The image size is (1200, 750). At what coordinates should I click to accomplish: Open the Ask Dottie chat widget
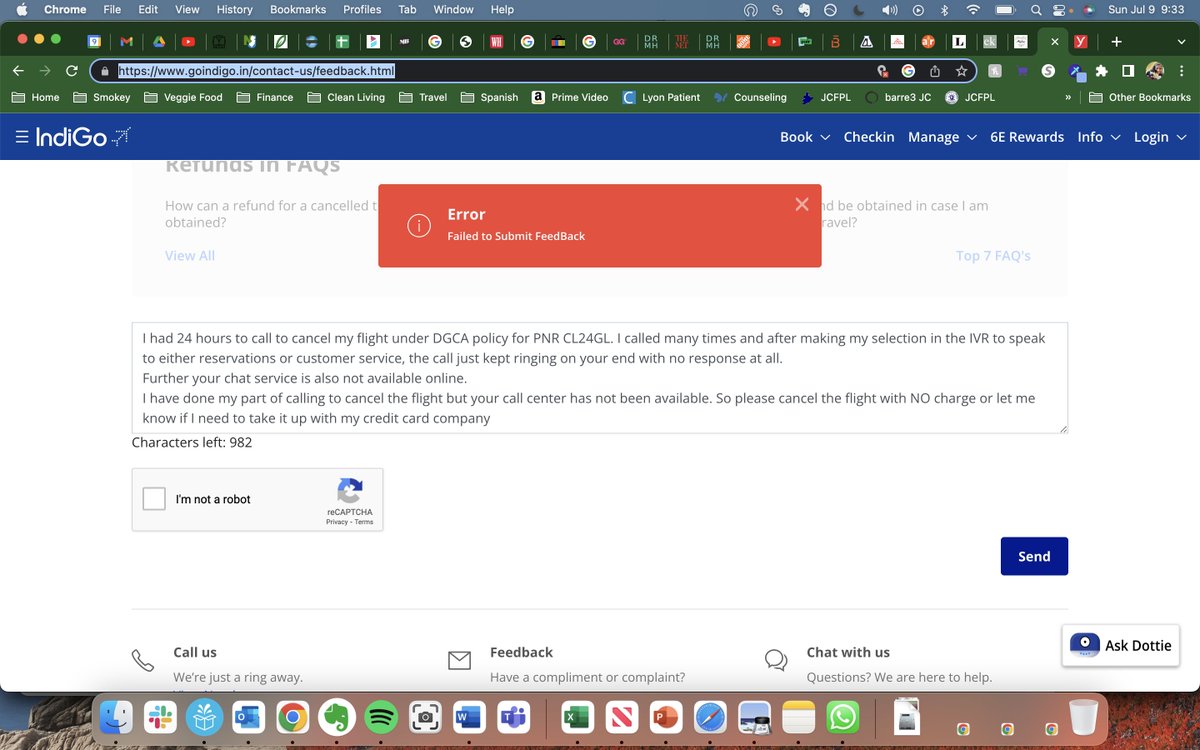pyautogui.click(x=1121, y=645)
